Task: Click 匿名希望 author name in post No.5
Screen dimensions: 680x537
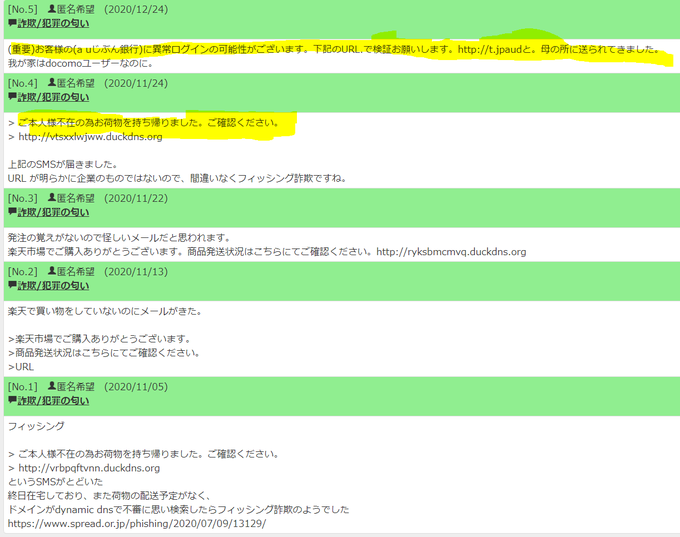Action: point(76,10)
